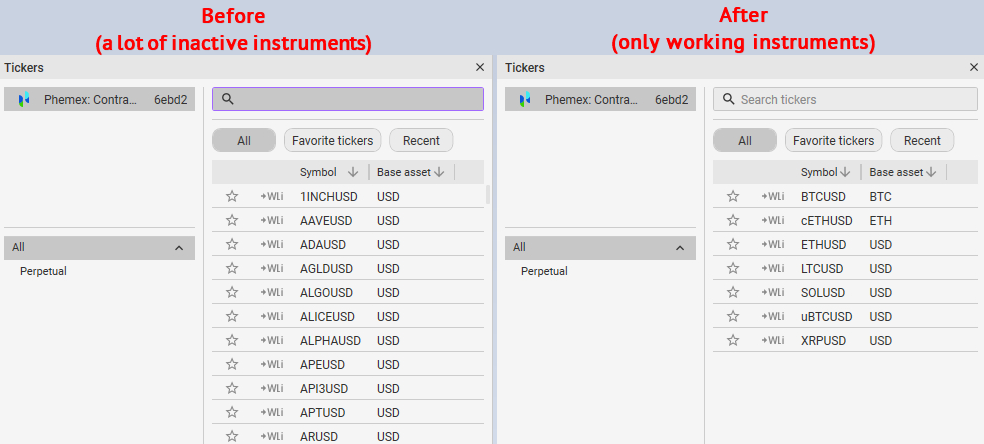Viewport: 984px width, 444px height.
Task: Collapse the All section in Before panel
Action: pos(179,247)
